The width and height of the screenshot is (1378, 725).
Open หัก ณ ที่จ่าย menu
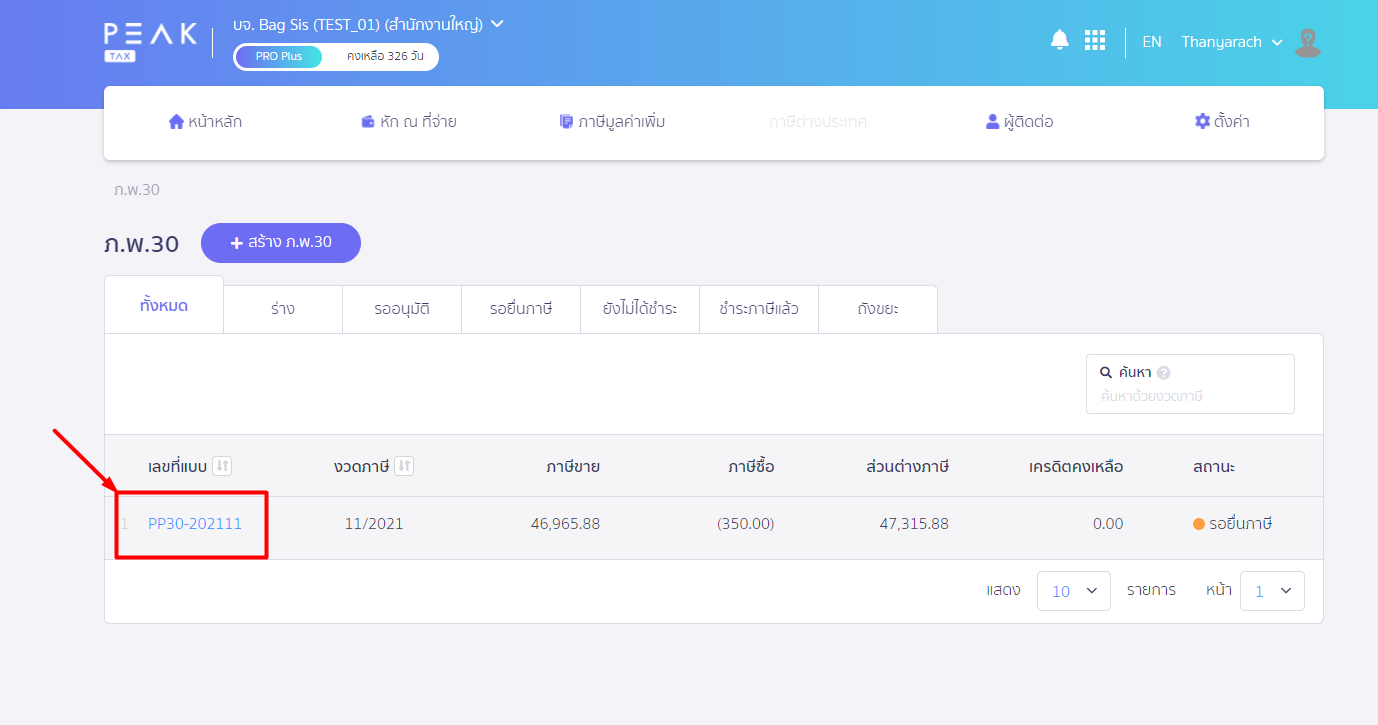tap(409, 122)
